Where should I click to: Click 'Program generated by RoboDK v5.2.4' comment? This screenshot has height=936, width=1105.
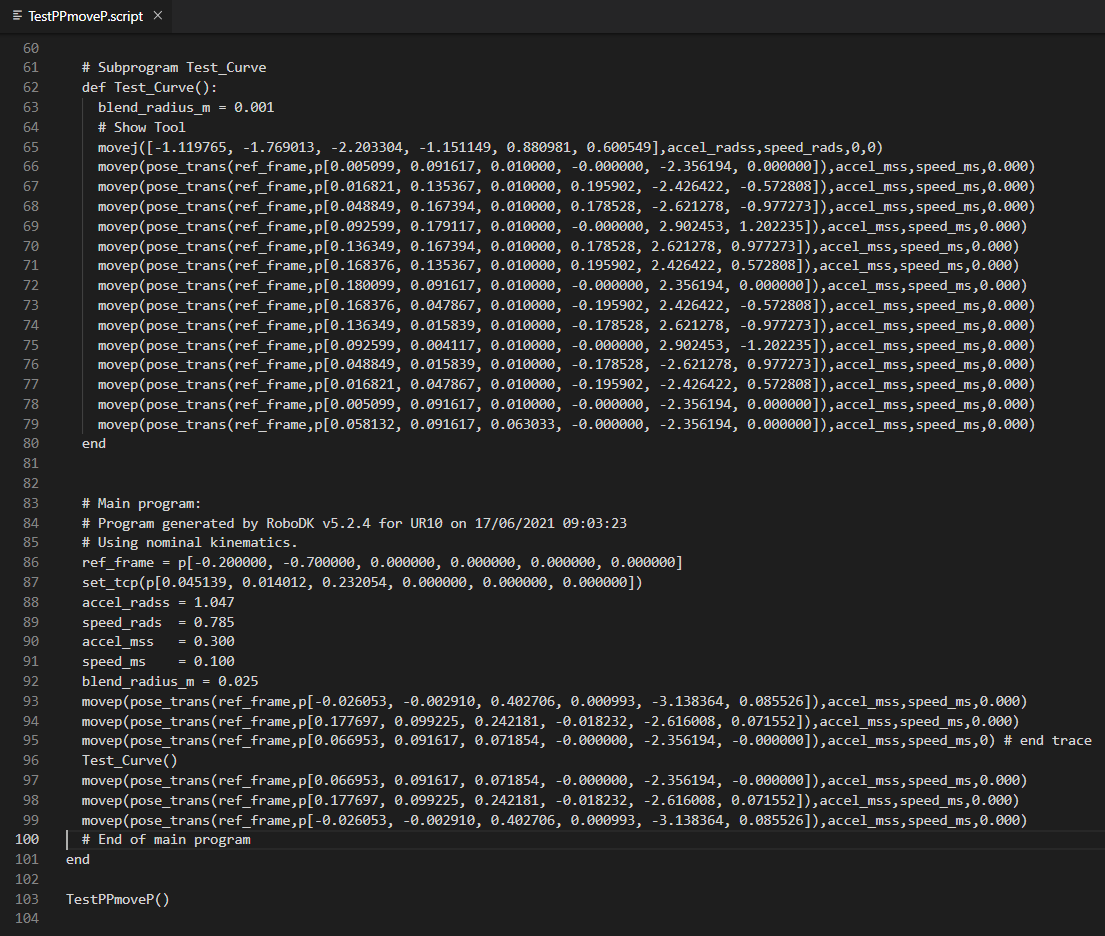354,523
